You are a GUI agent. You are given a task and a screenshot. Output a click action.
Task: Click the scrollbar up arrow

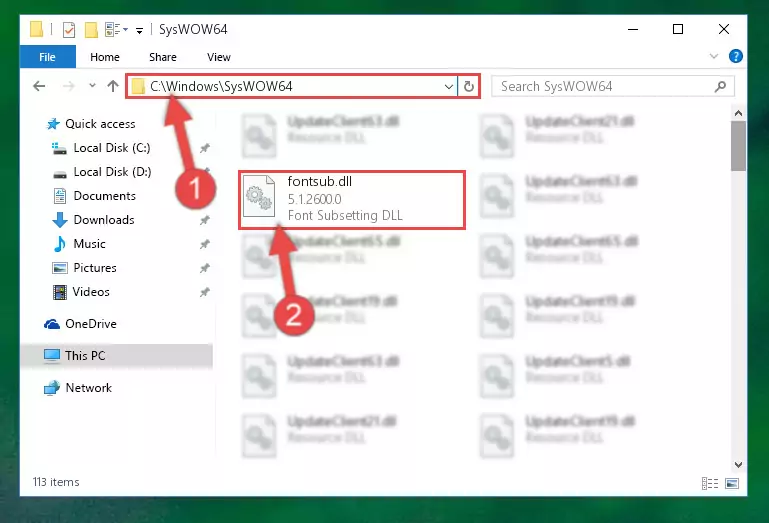pyautogui.click(x=738, y=113)
